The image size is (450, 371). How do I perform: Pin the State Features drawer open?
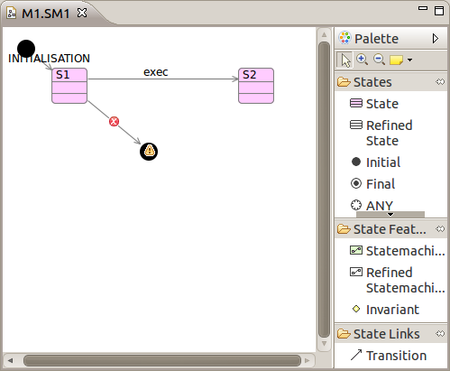(440, 229)
